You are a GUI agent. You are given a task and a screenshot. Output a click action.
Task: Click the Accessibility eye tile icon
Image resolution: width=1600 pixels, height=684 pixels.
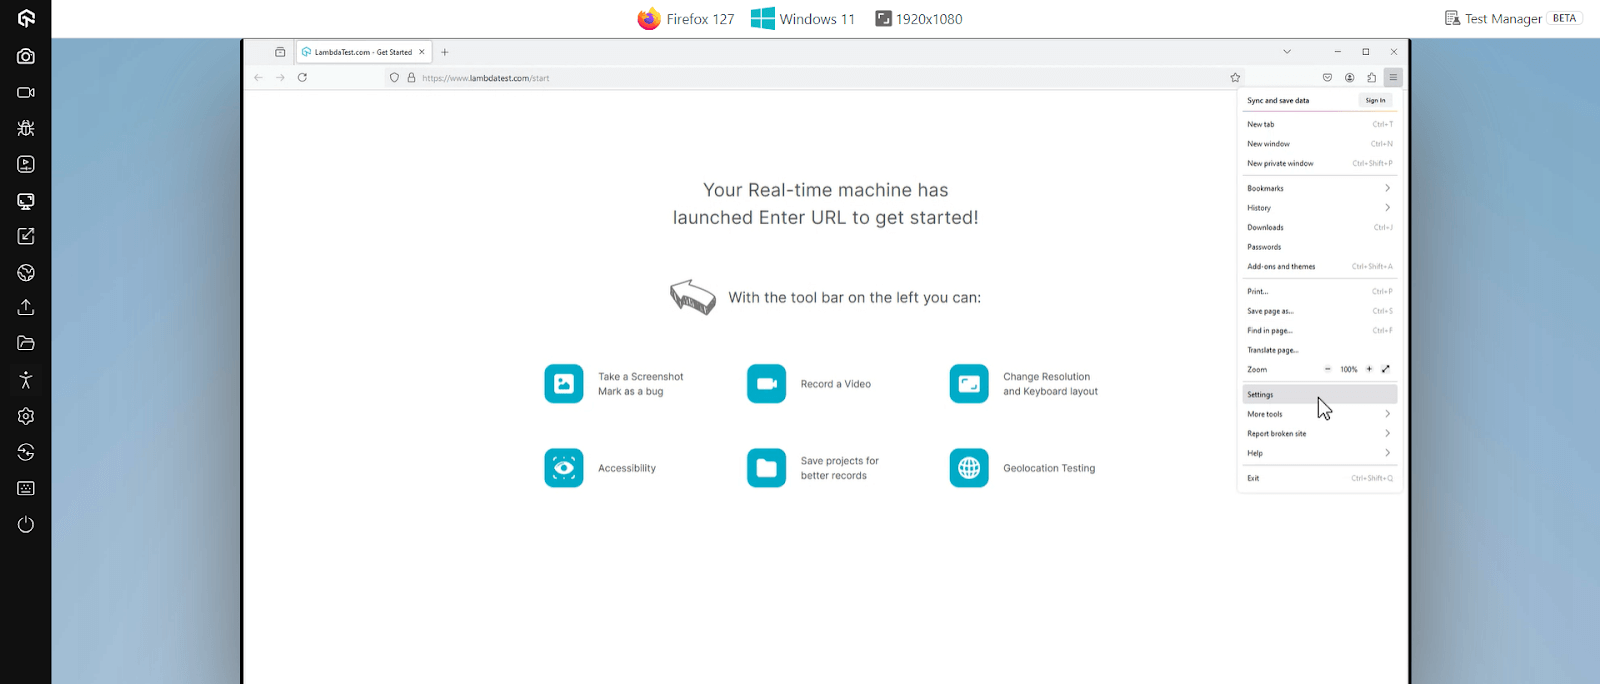[x=564, y=468]
